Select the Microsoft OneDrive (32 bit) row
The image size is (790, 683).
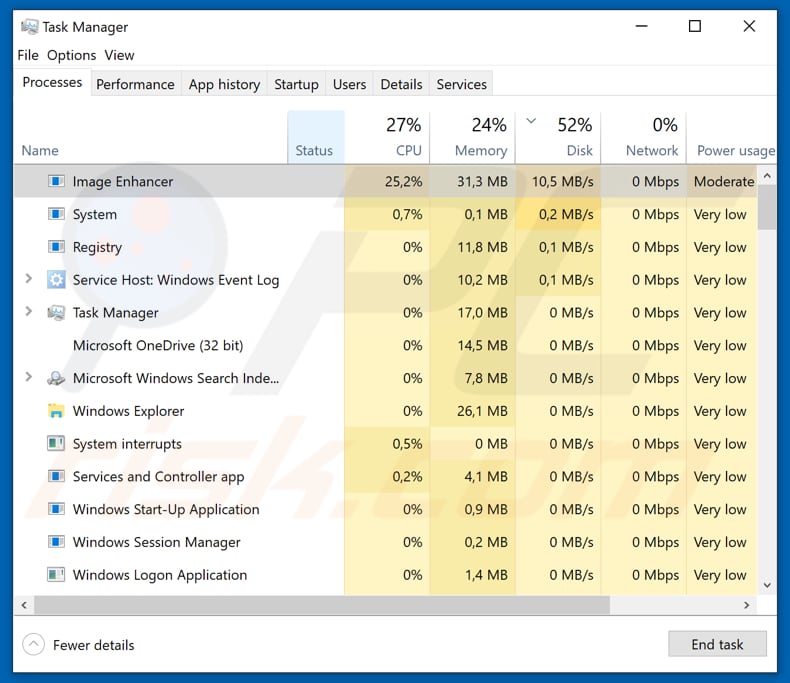coord(385,346)
